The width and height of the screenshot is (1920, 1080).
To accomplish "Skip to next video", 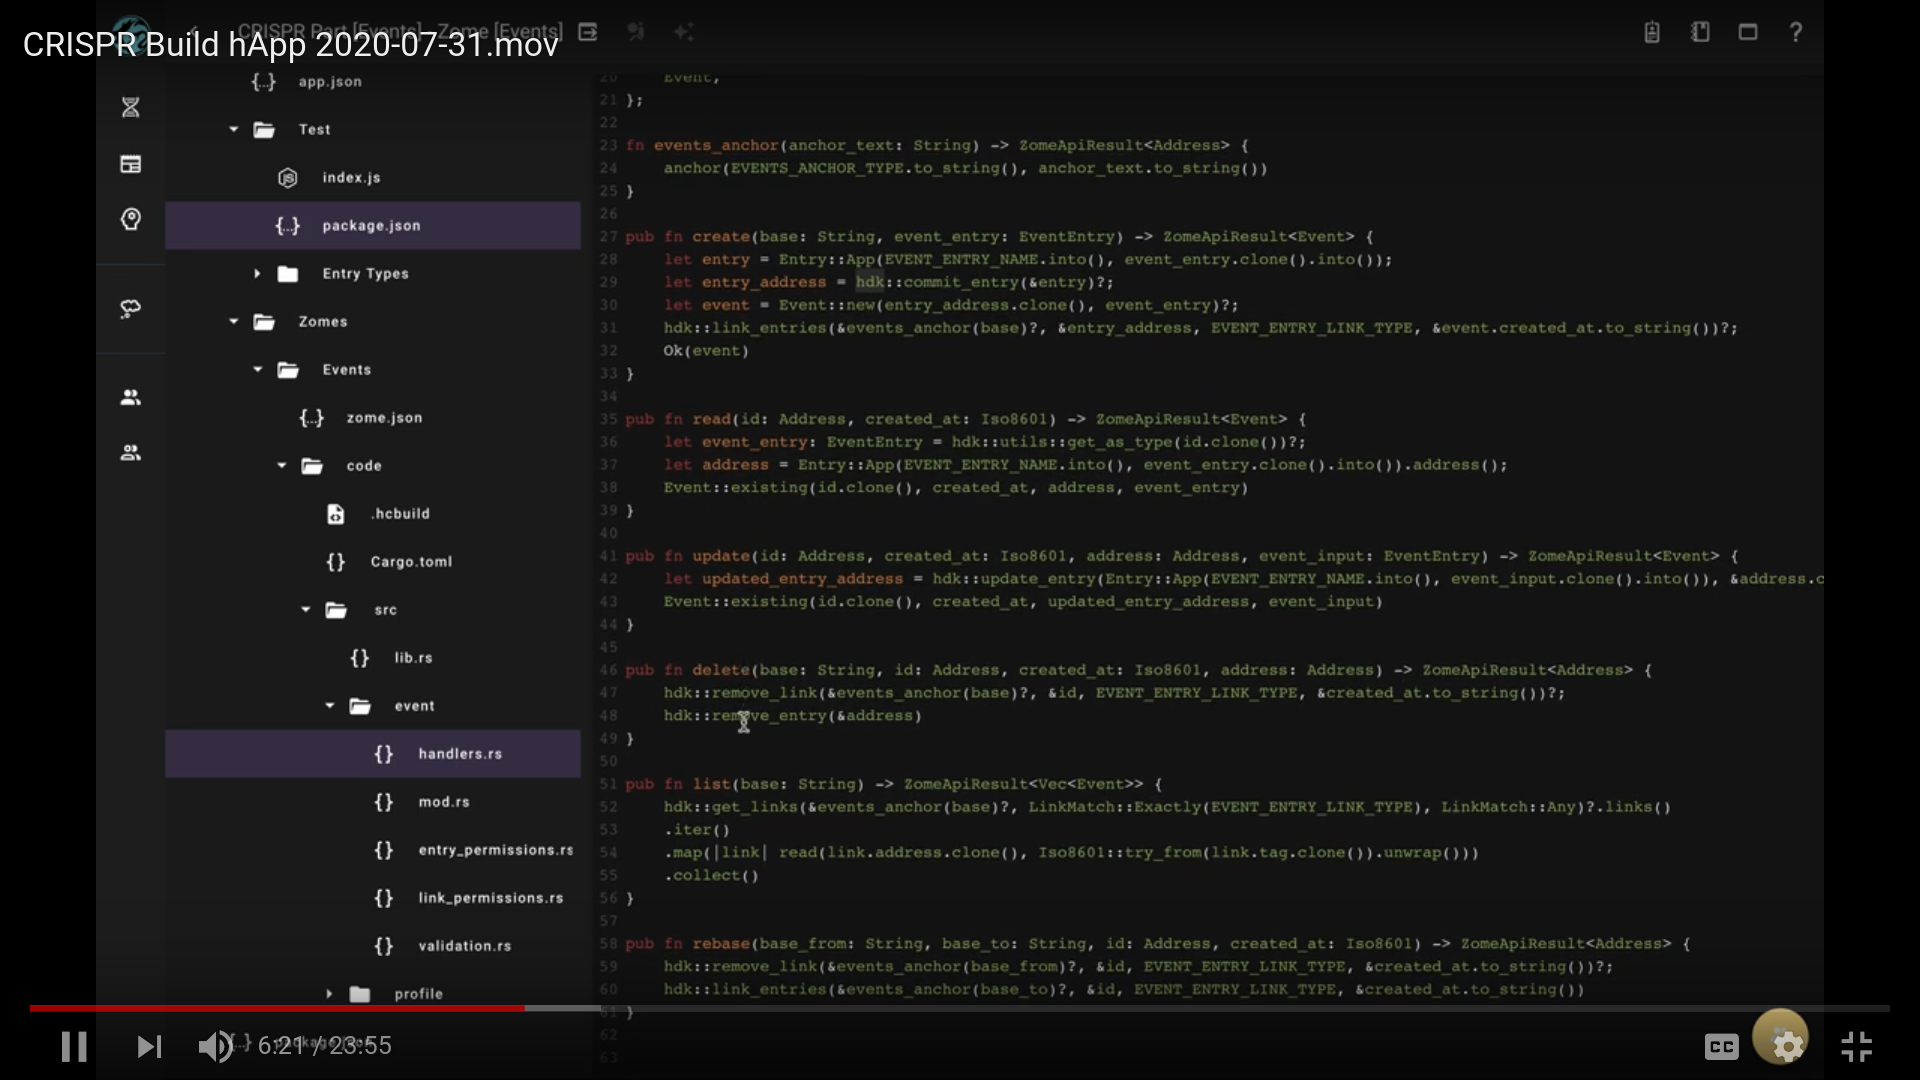I will click(x=149, y=1046).
